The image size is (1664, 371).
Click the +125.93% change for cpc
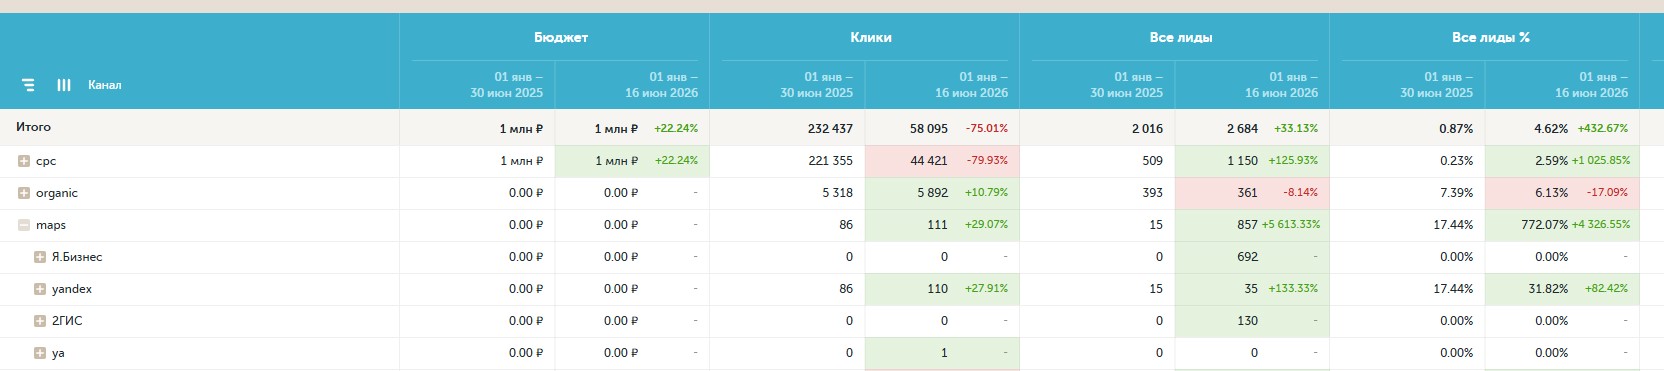[1294, 161]
